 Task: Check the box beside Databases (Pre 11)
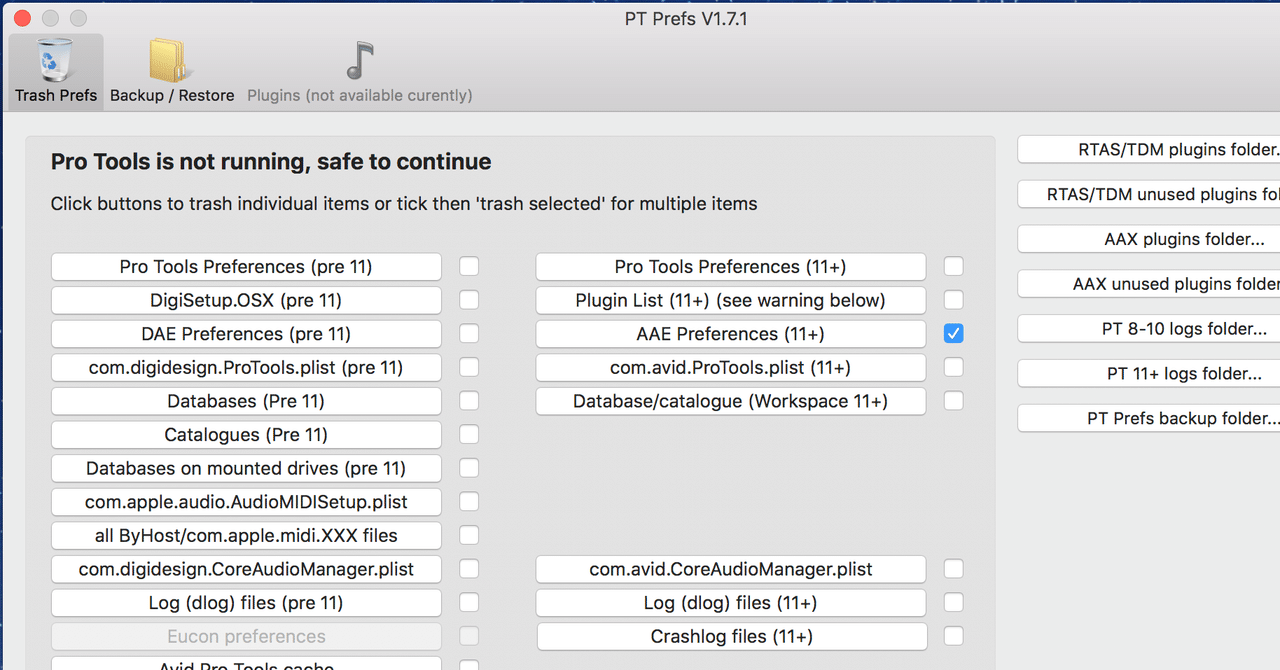[469, 401]
